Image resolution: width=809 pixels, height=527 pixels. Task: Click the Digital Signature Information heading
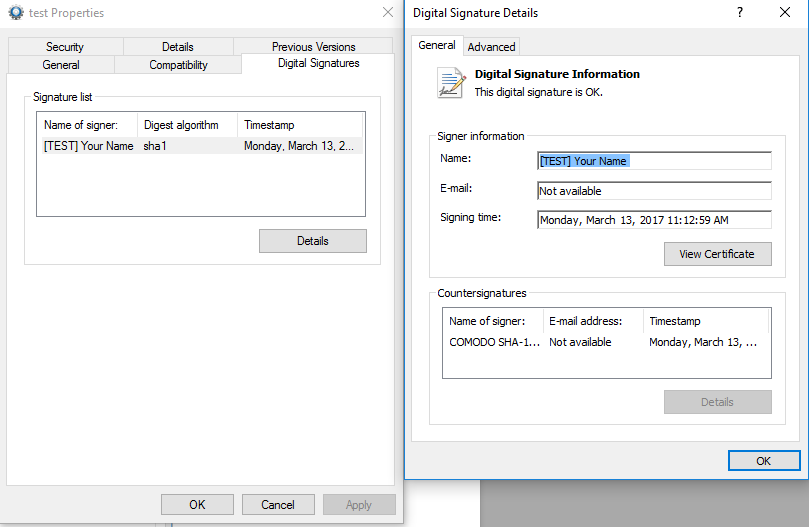coord(557,74)
